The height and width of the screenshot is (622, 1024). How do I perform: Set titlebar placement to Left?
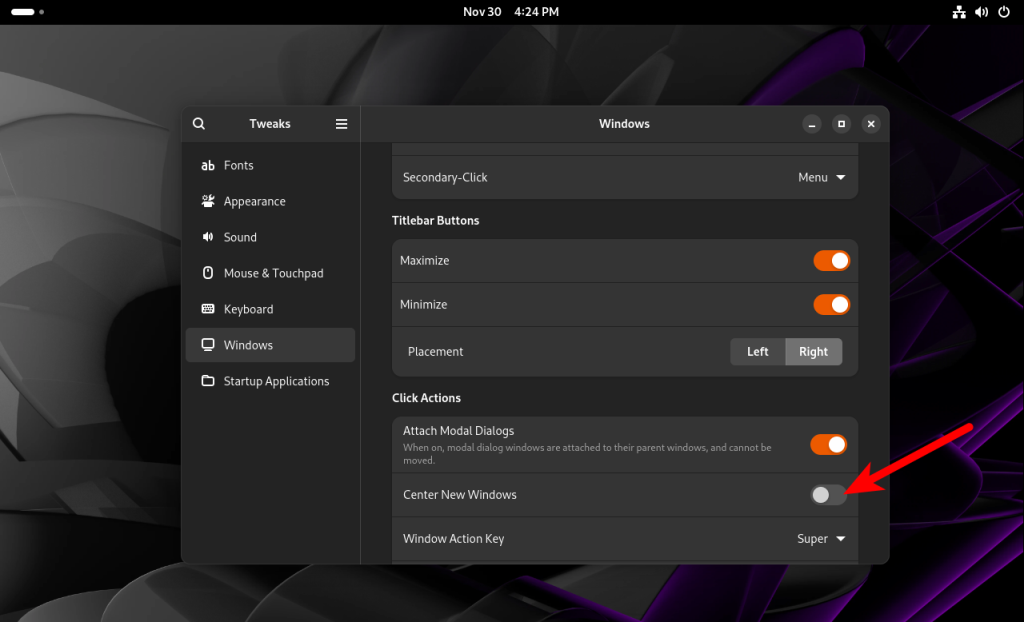point(758,352)
